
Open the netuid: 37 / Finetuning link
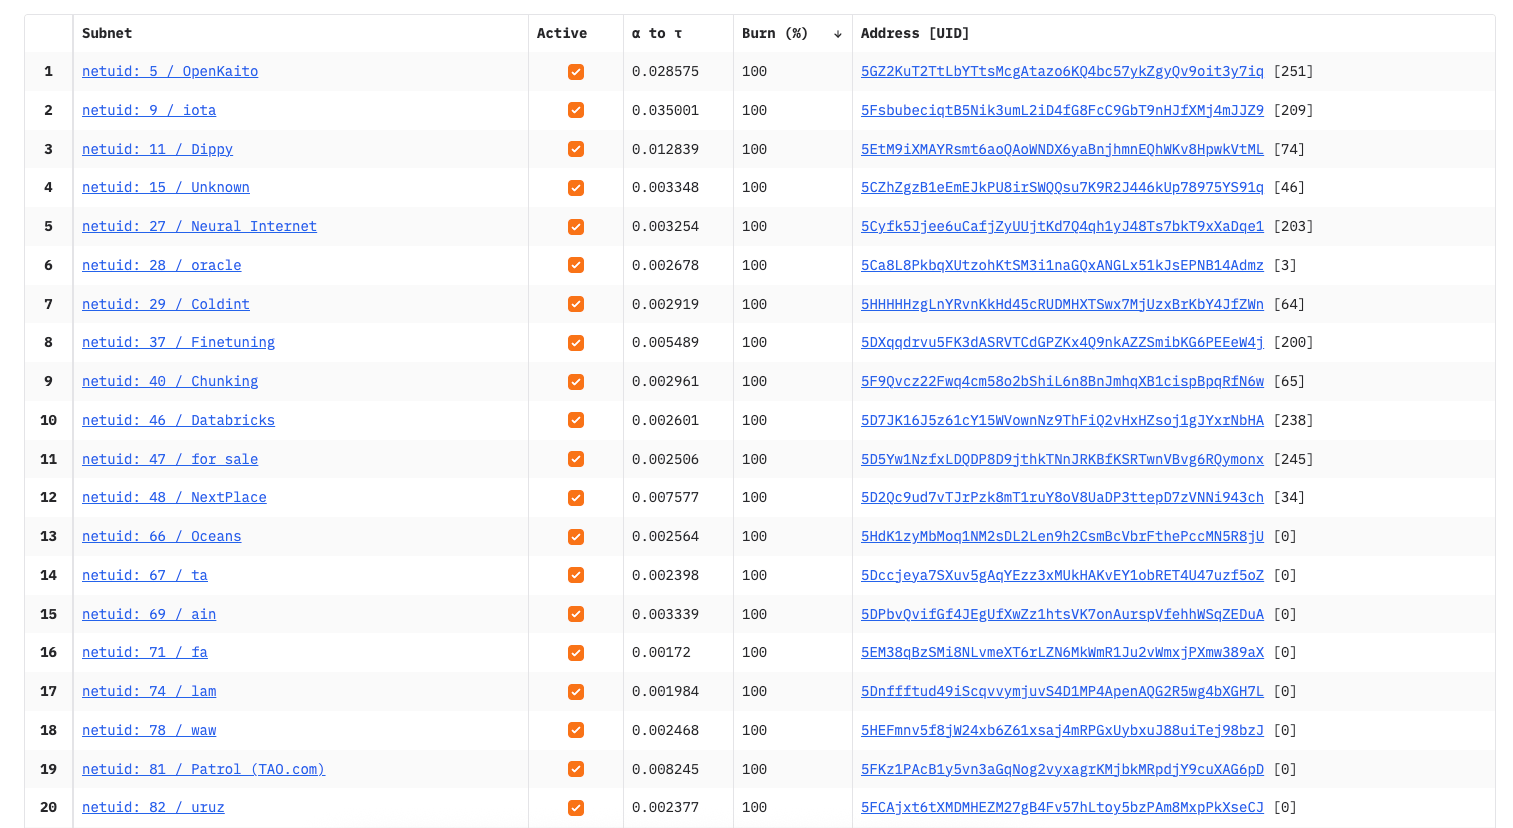[178, 342]
